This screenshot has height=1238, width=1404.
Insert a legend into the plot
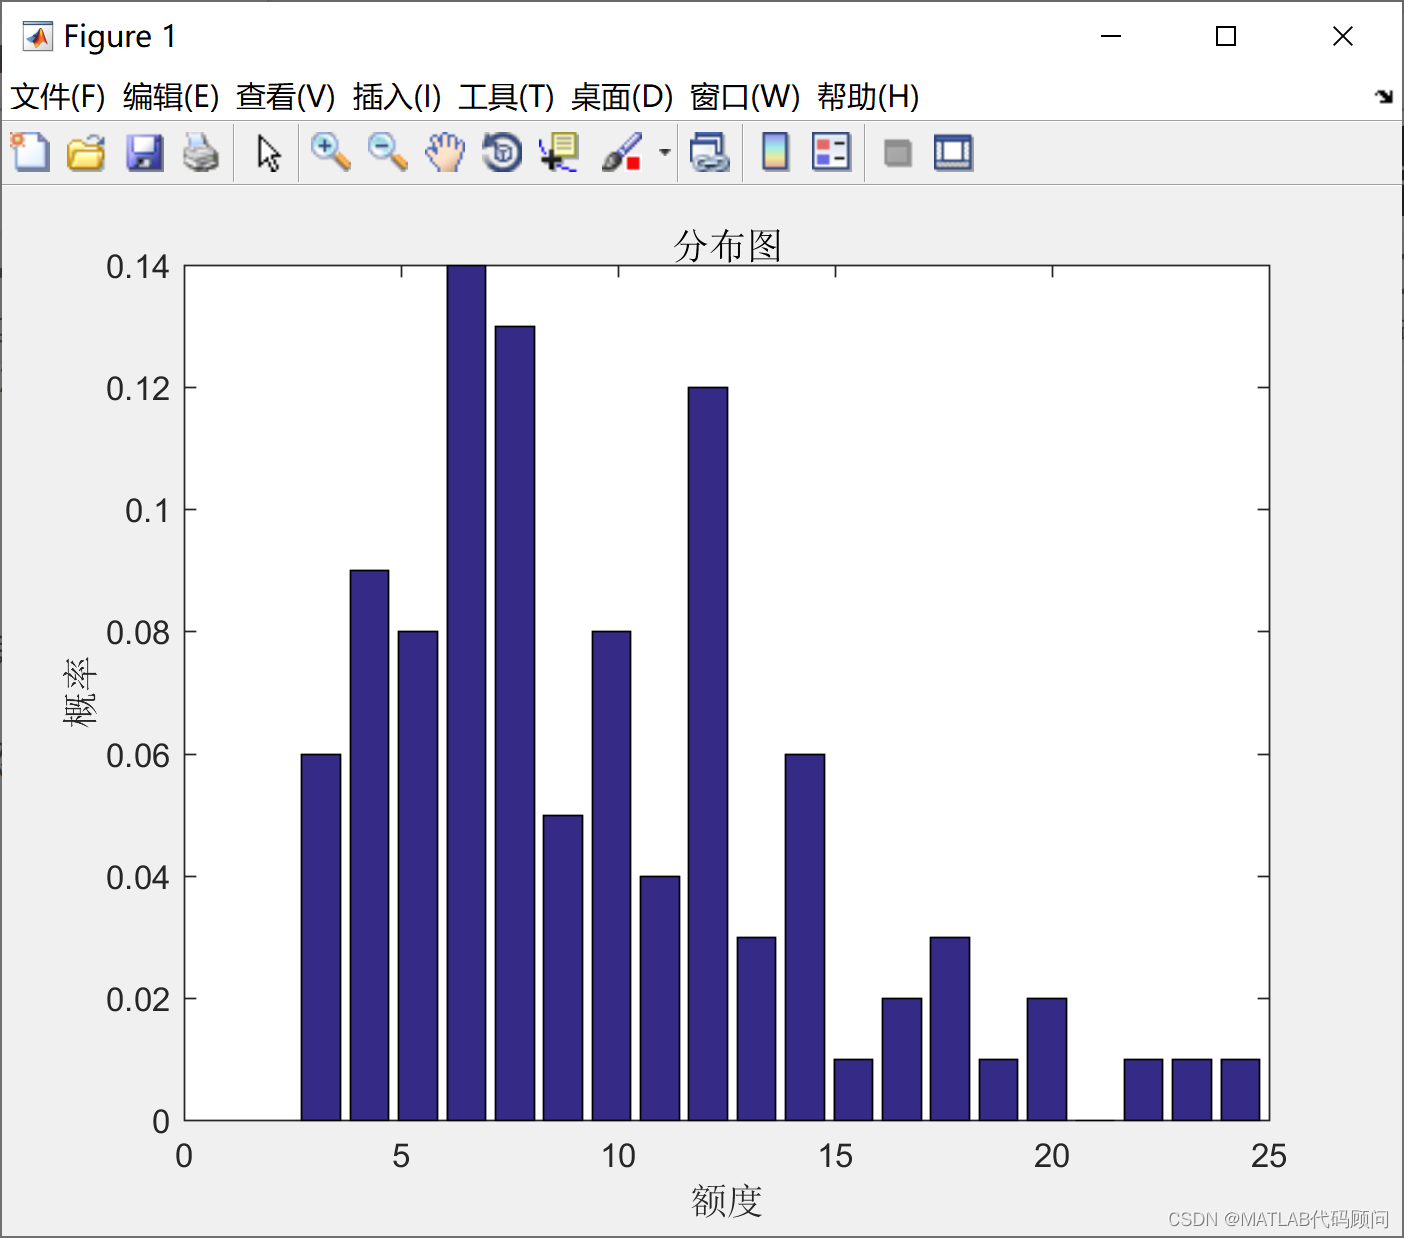(x=832, y=152)
